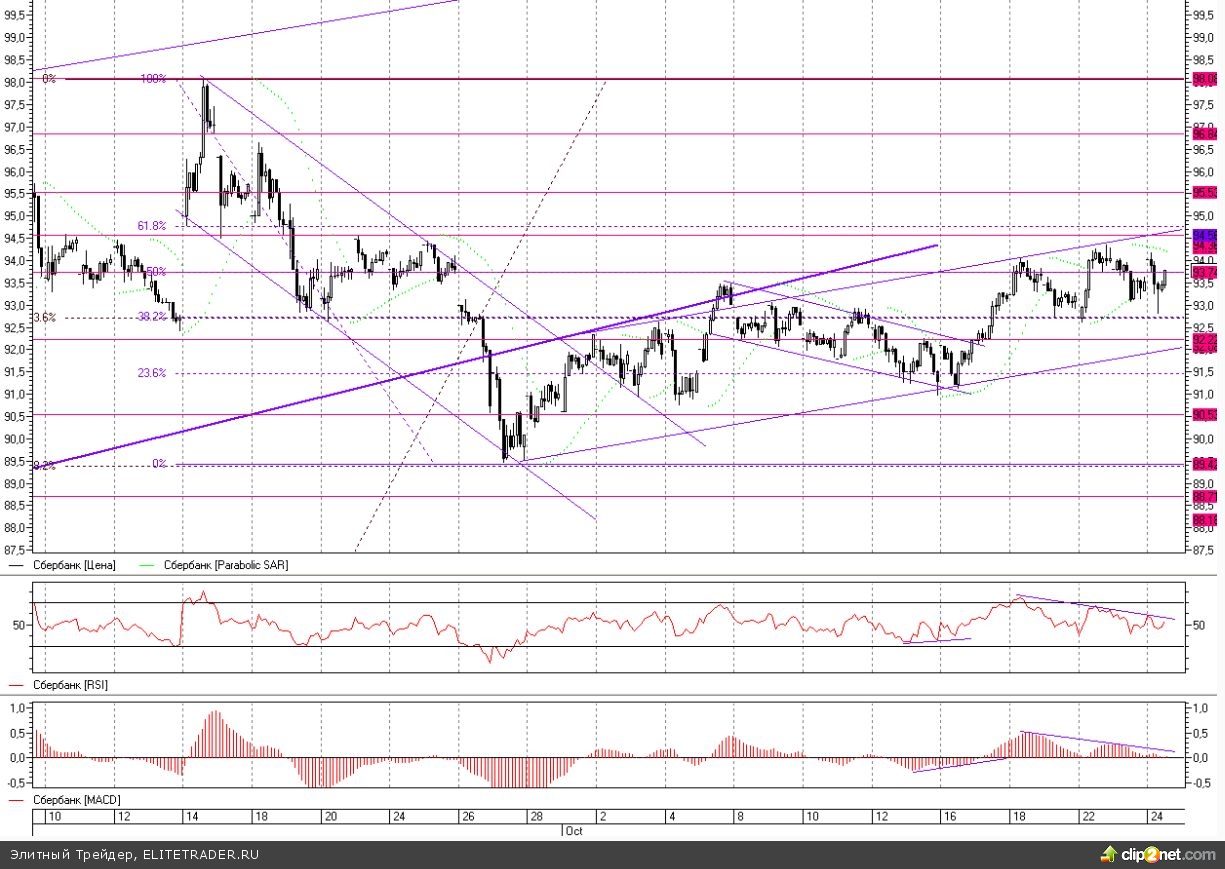1225x869 pixels.
Task: Click date 28 on the time axis
Action: click(x=535, y=817)
